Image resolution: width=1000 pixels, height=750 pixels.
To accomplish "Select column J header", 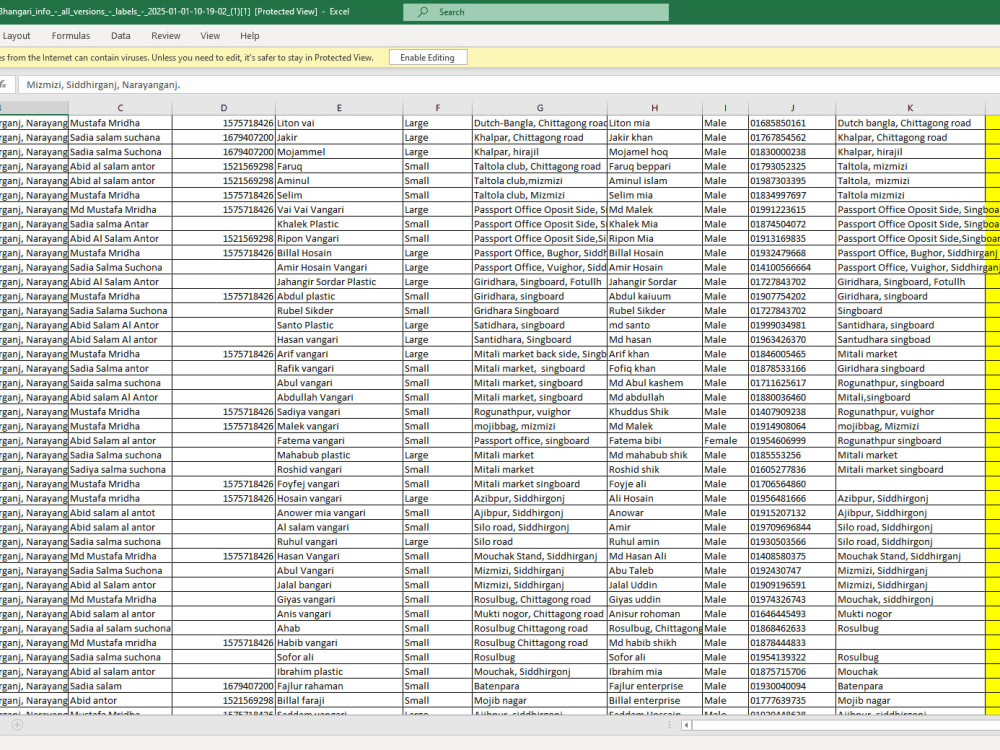I will pyautogui.click(x=792, y=108).
